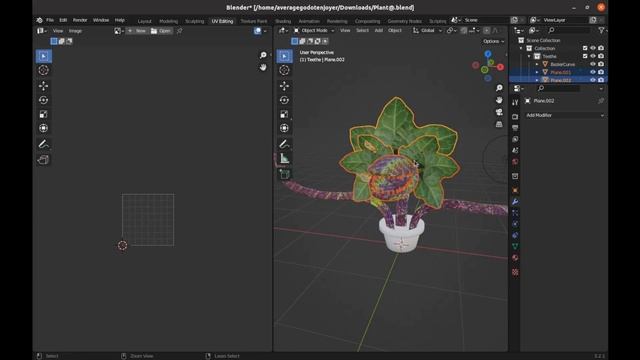This screenshot has height=360, width=640.
Task: Toggle camera view icon in the 3D viewport
Action: [499, 112]
